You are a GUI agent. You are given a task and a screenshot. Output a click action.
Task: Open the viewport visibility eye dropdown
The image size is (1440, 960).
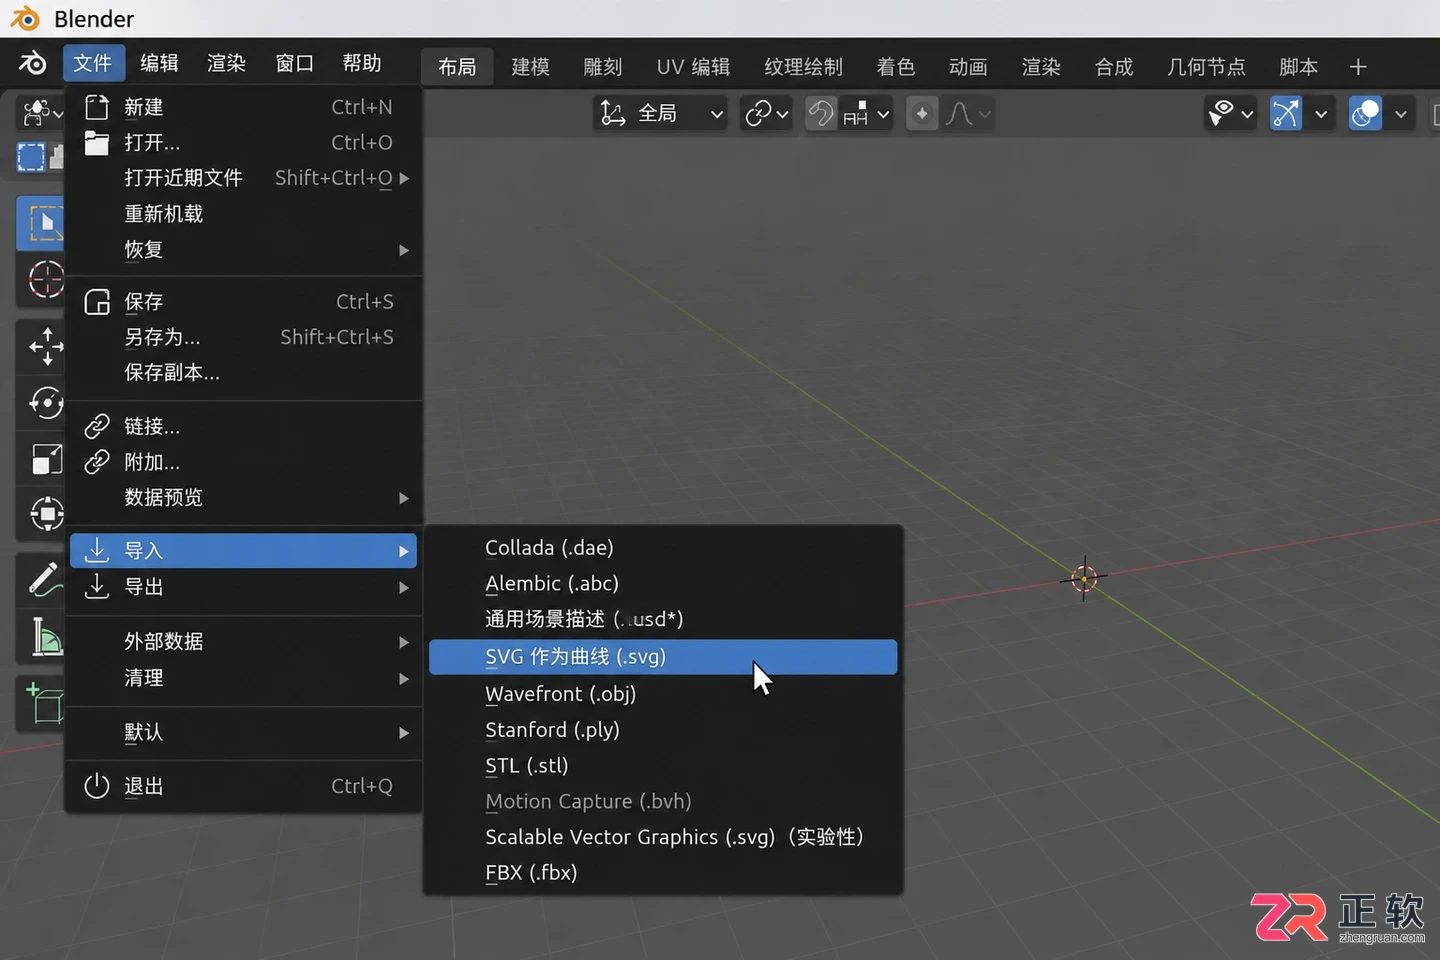1230,114
